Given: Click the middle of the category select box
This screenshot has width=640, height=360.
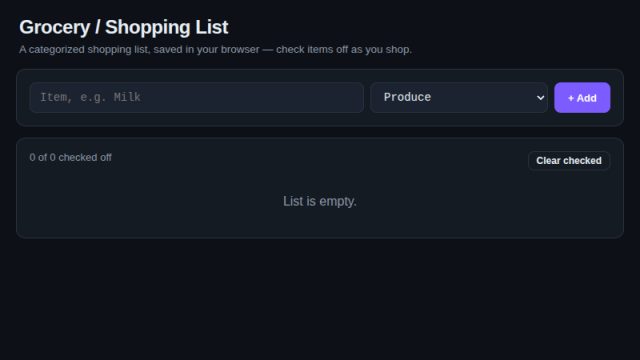Looking at the screenshot, I should click(459, 98).
